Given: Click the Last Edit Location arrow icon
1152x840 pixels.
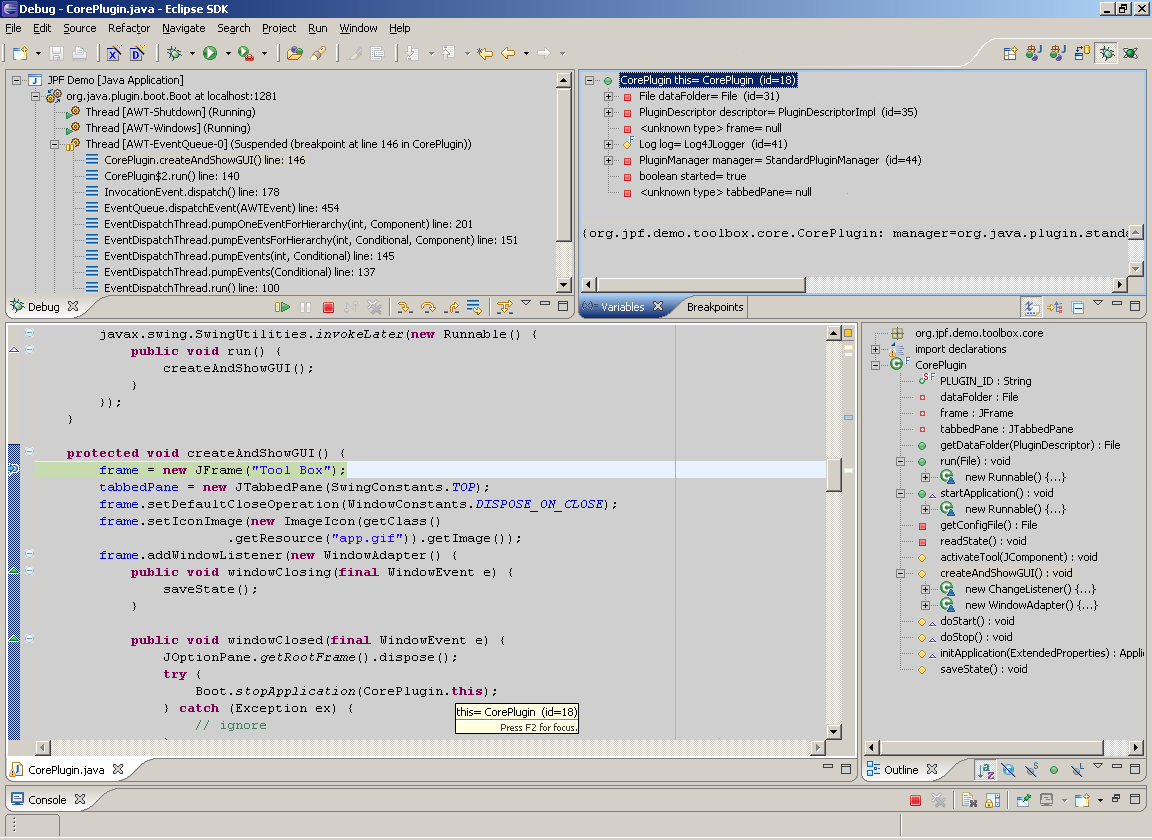Looking at the screenshot, I should [484, 53].
